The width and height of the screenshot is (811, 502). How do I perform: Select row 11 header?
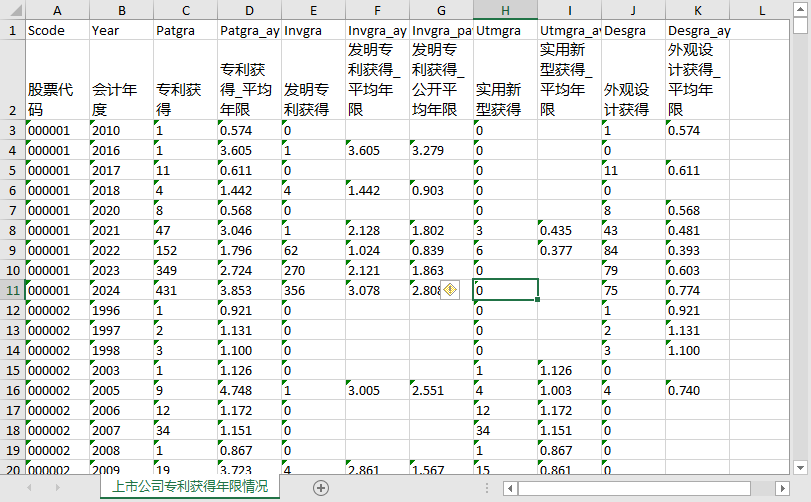click(x=12, y=290)
